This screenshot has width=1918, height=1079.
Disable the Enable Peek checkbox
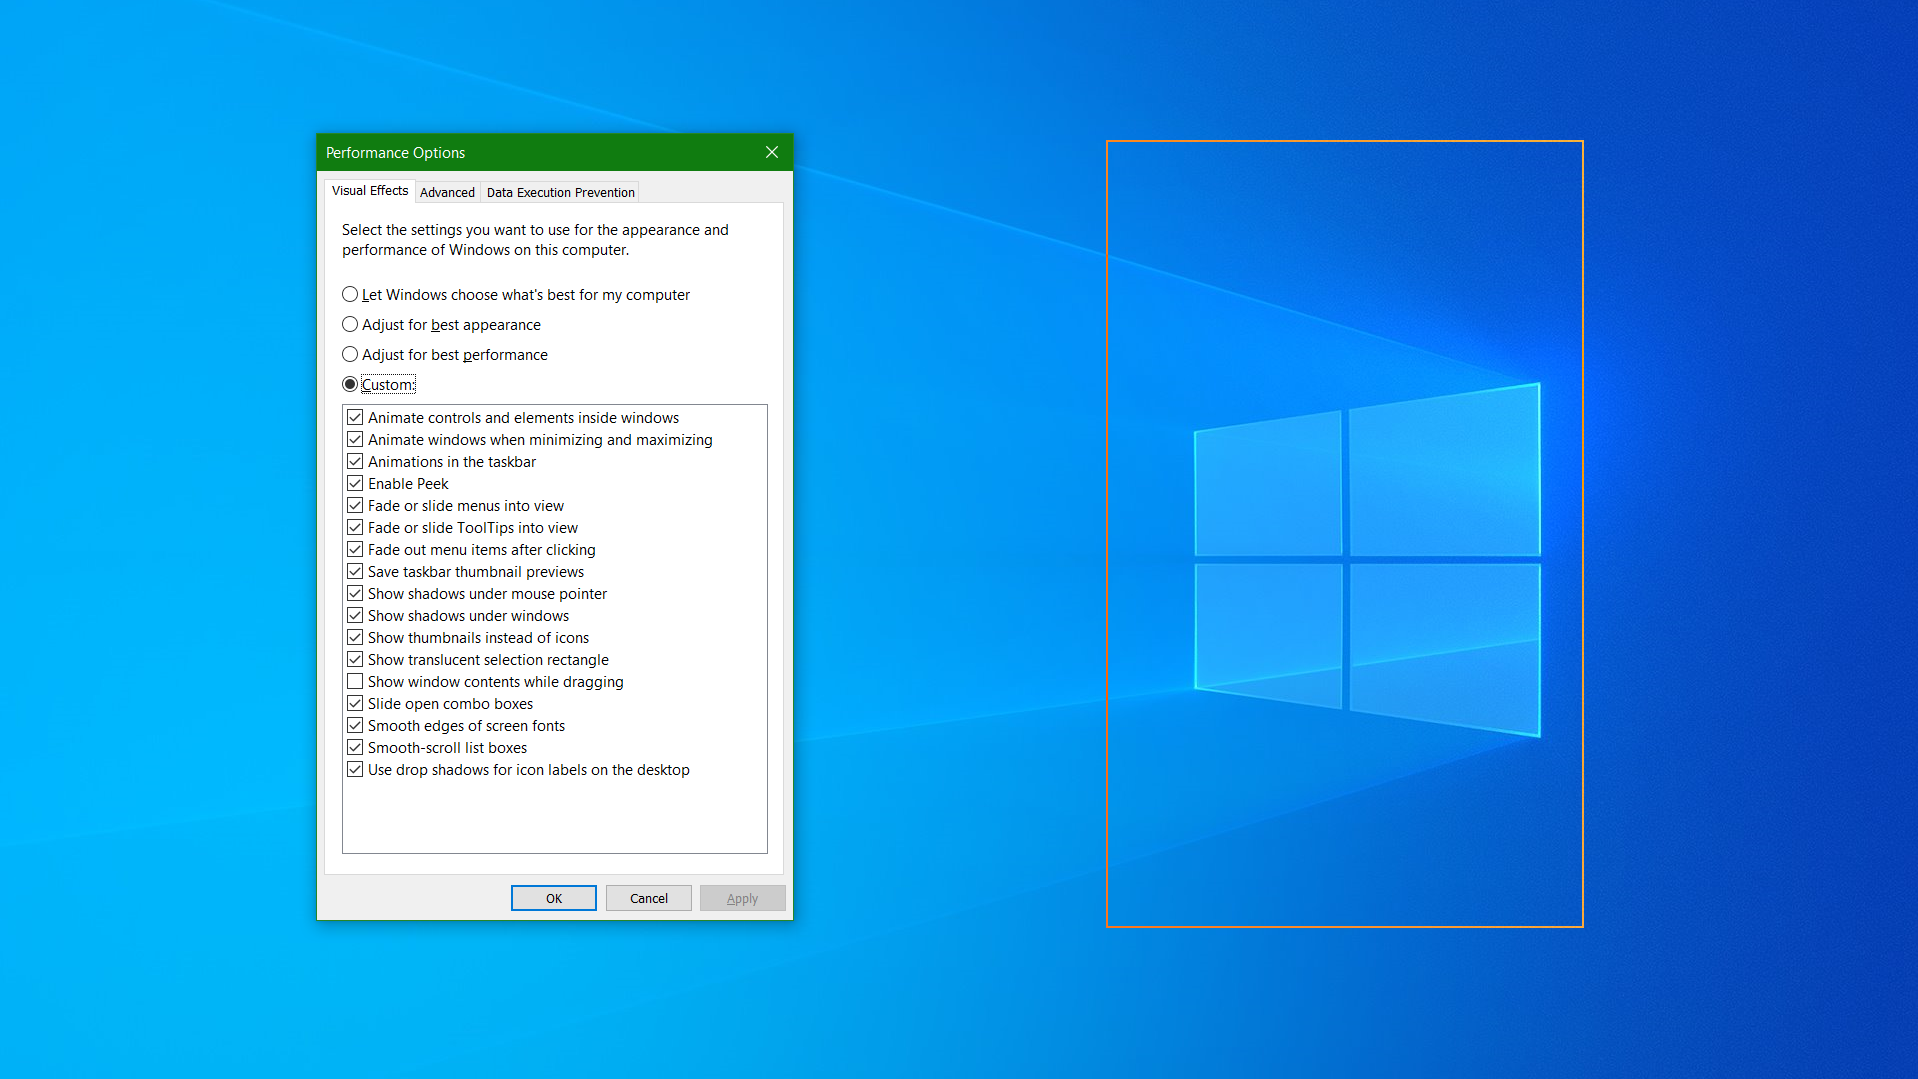coord(355,483)
